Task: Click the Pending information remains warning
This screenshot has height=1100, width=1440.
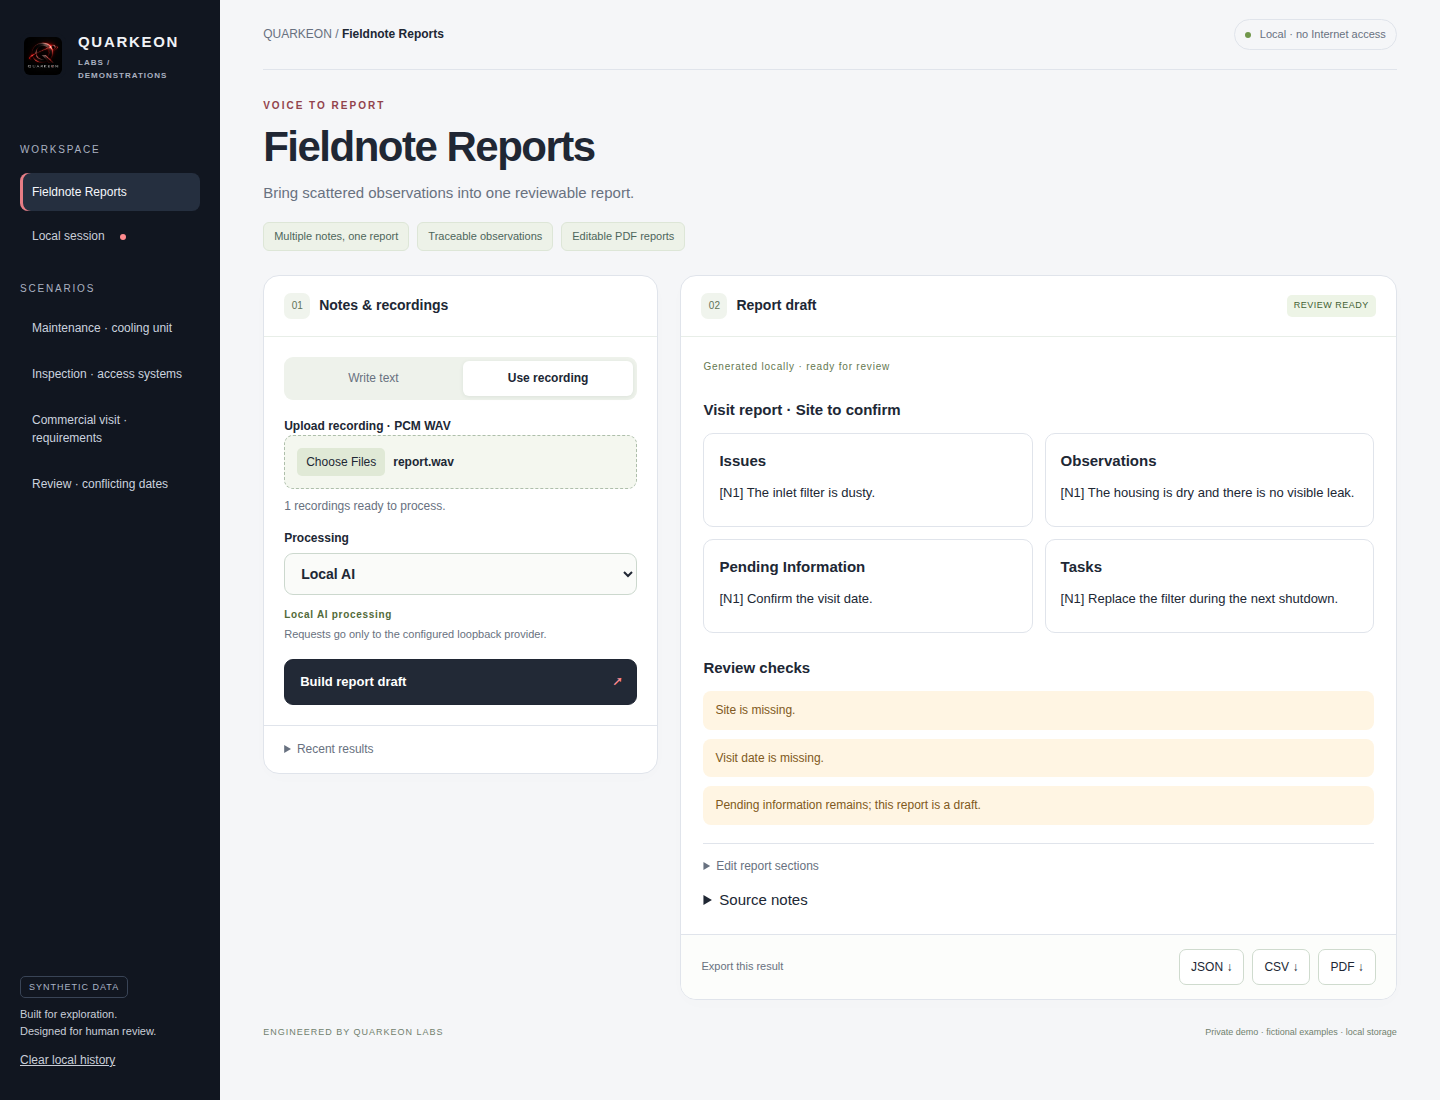Action: point(1038,805)
